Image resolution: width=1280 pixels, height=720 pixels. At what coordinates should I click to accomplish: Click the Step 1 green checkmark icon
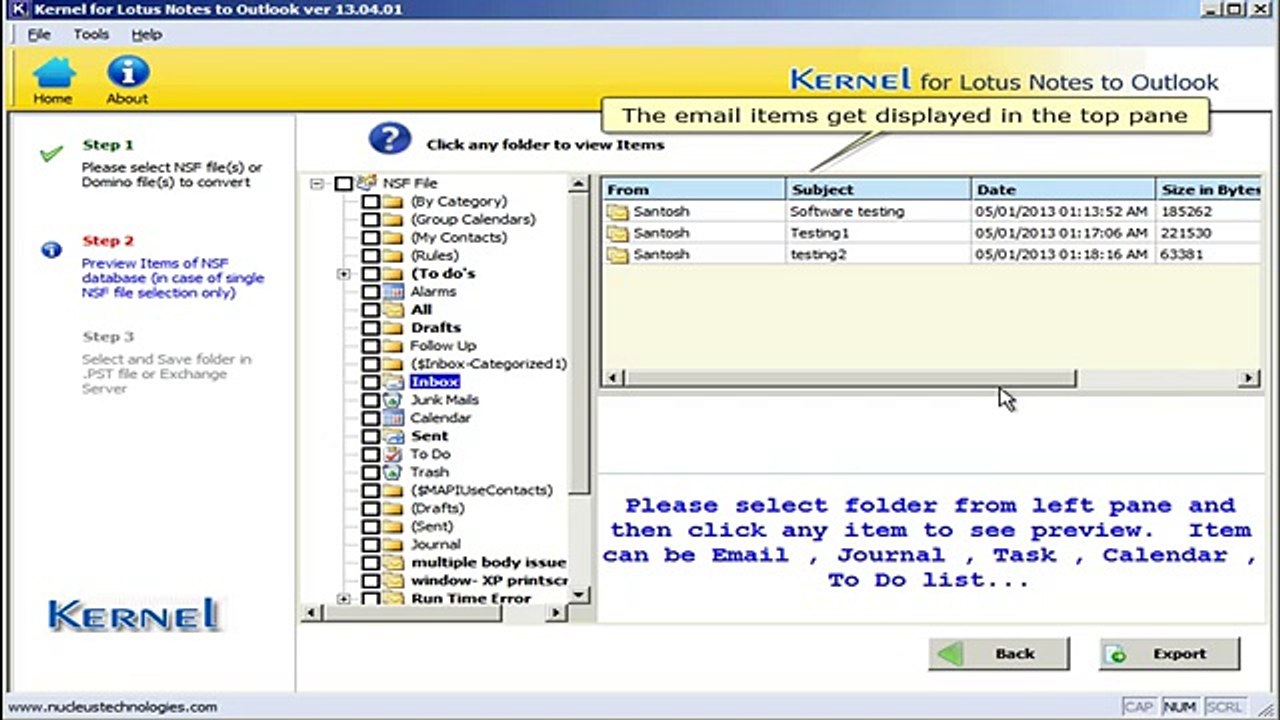(x=51, y=154)
